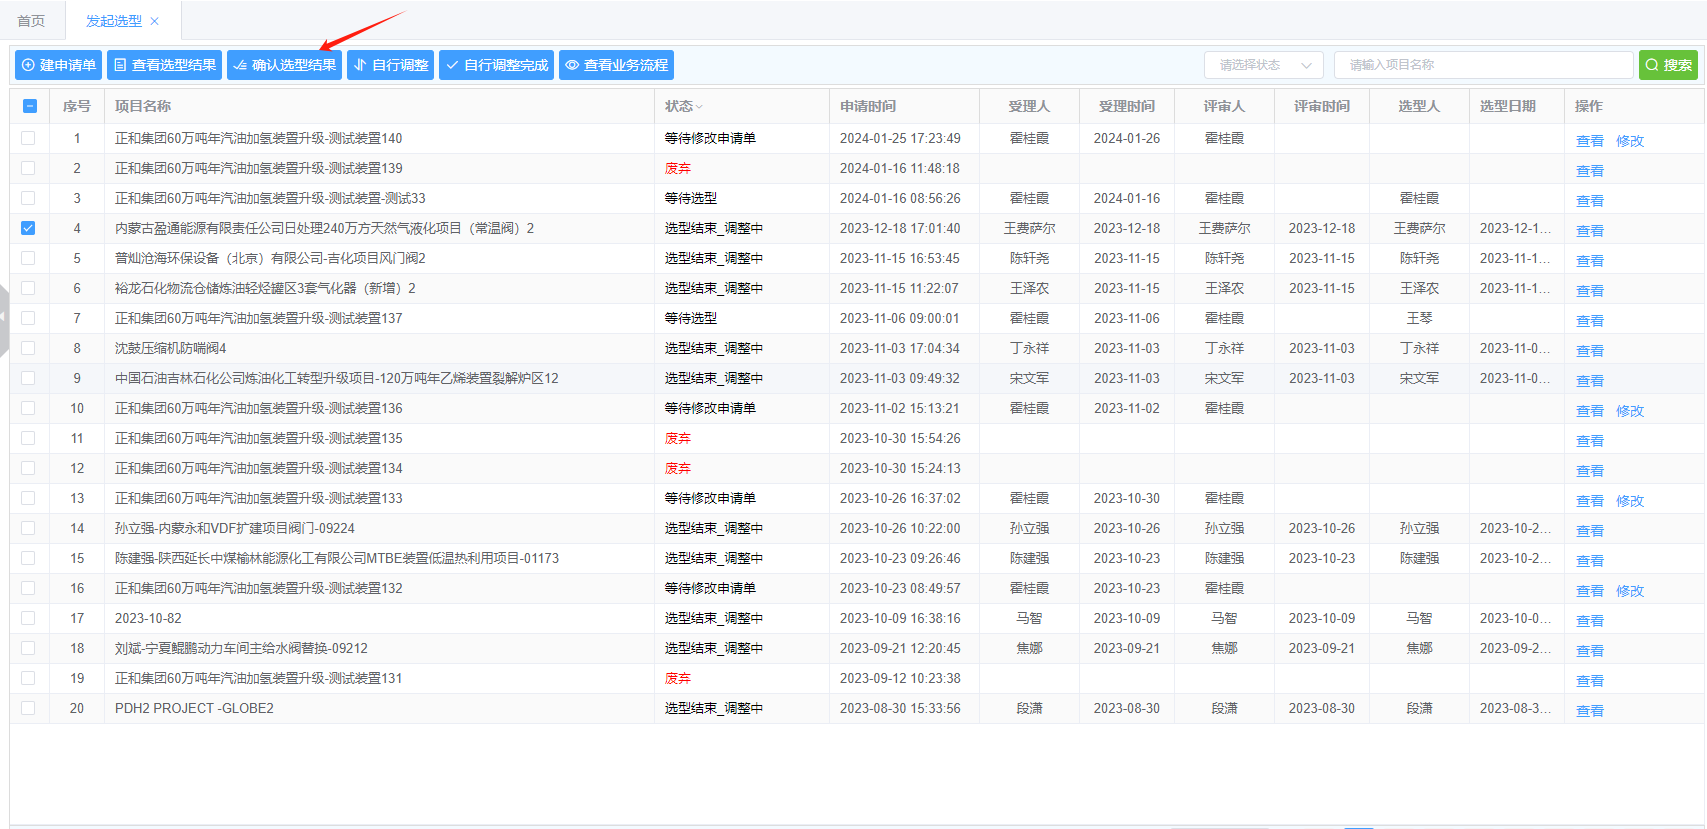Click the green 搜索 search button

pyautogui.click(x=1667, y=65)
